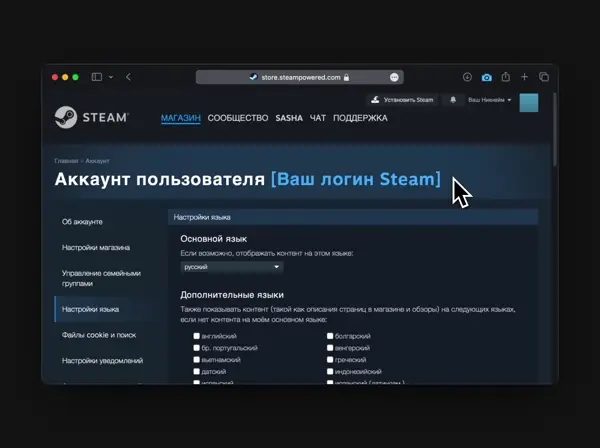
Task: Click the Аккаунт breadcrumb link
Action: click(97, 161)
